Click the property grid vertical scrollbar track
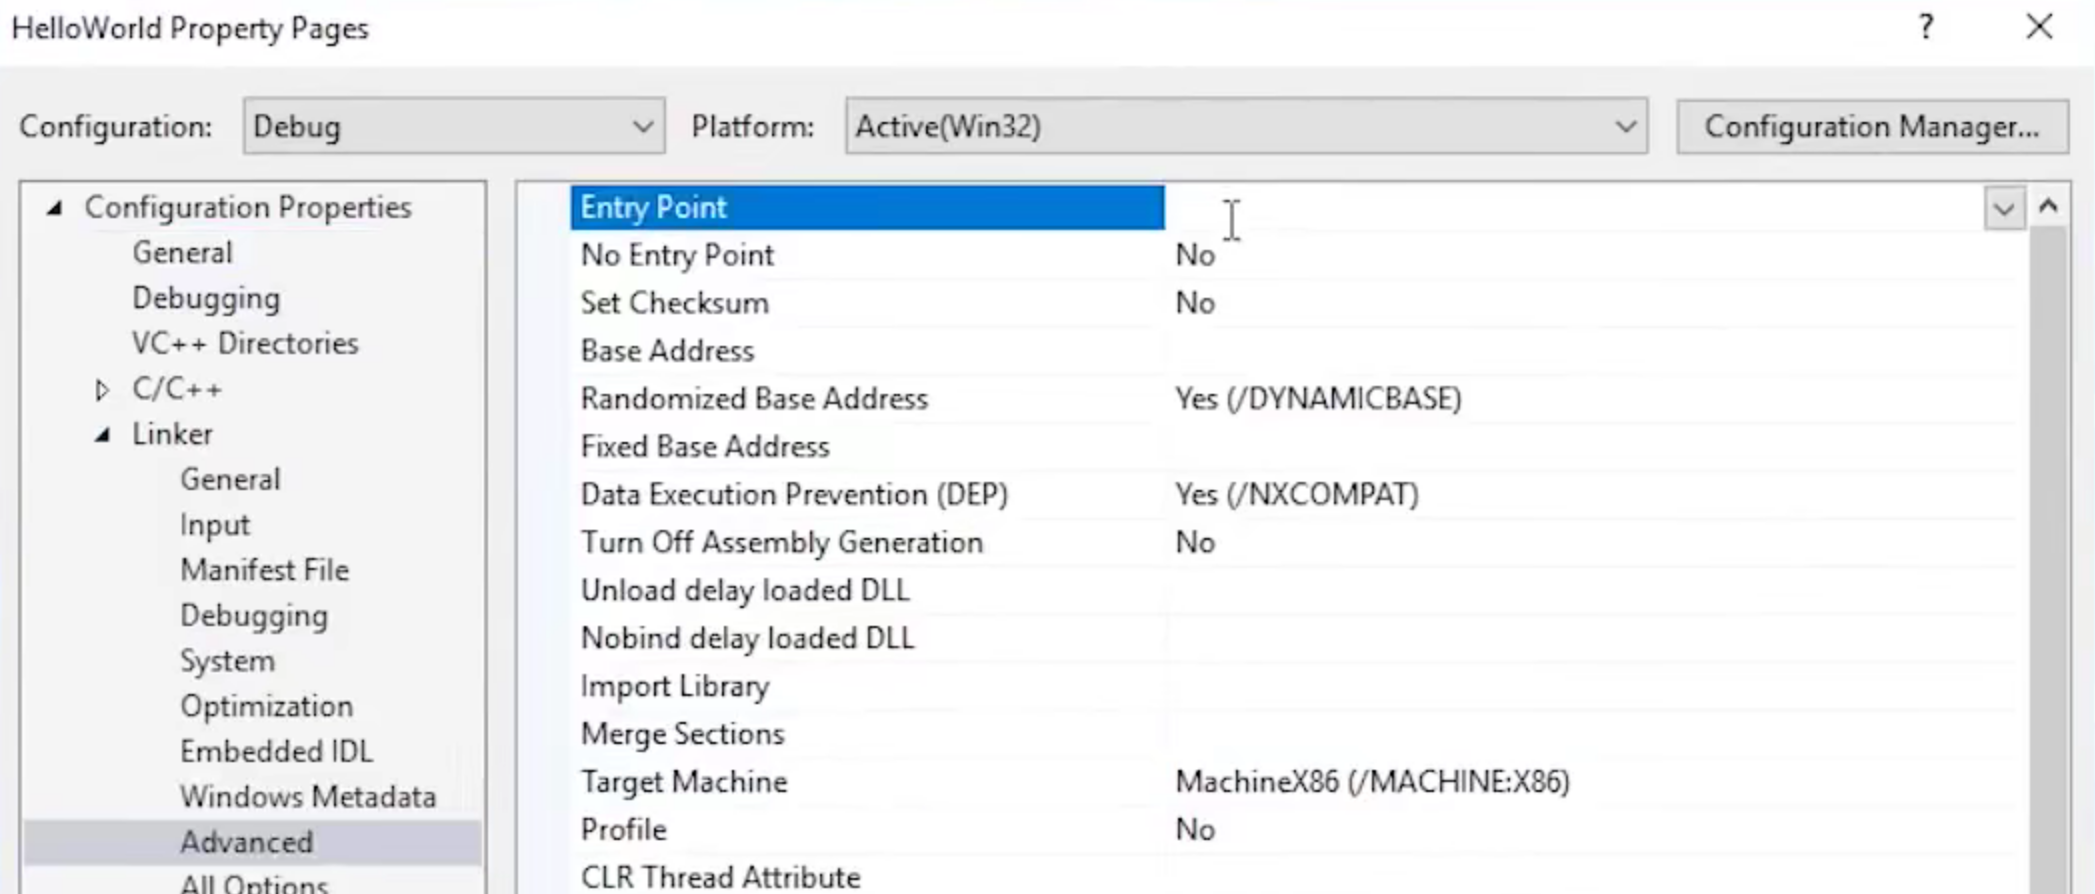This screenshot has height=894, width=2095. [x=2048, y=560]
